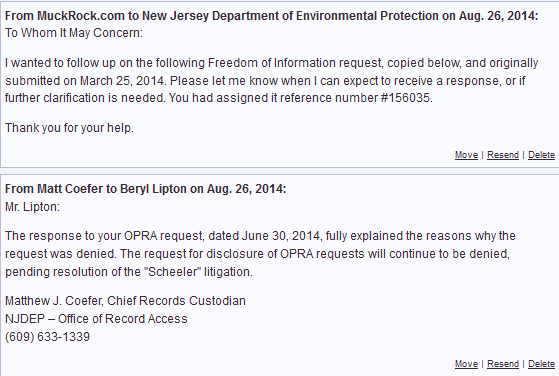Click the 'NJDEP – Office of Record Access' line

point(96,319)
